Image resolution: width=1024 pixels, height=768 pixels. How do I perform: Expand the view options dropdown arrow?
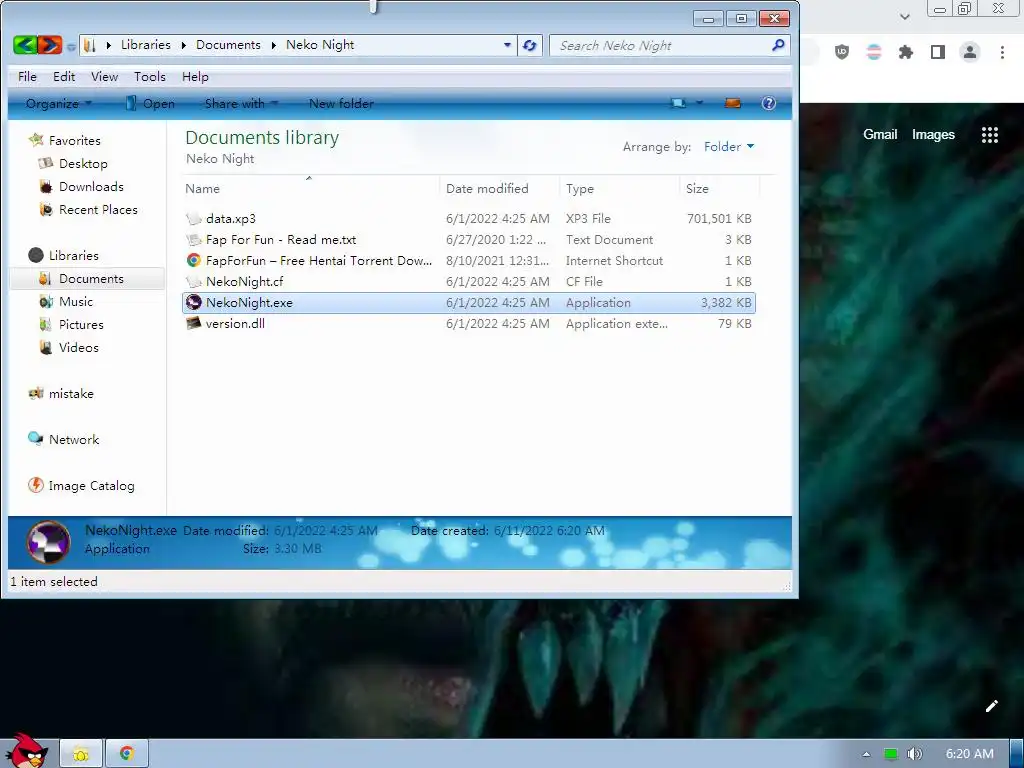(699, 103)
